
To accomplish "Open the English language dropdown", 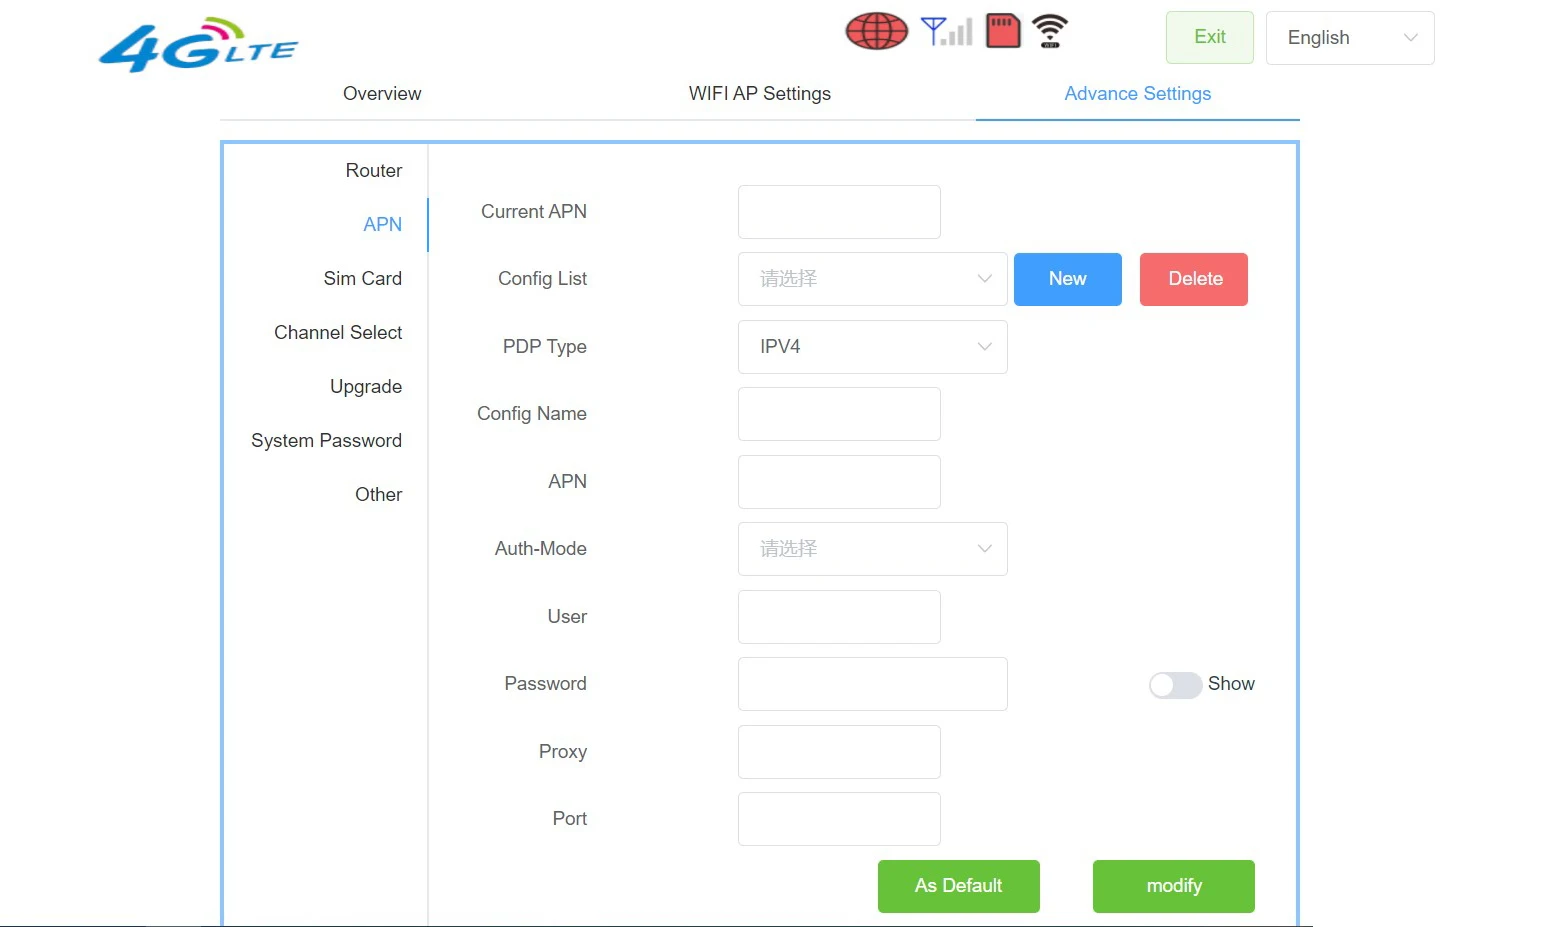I will (1350, 38).
